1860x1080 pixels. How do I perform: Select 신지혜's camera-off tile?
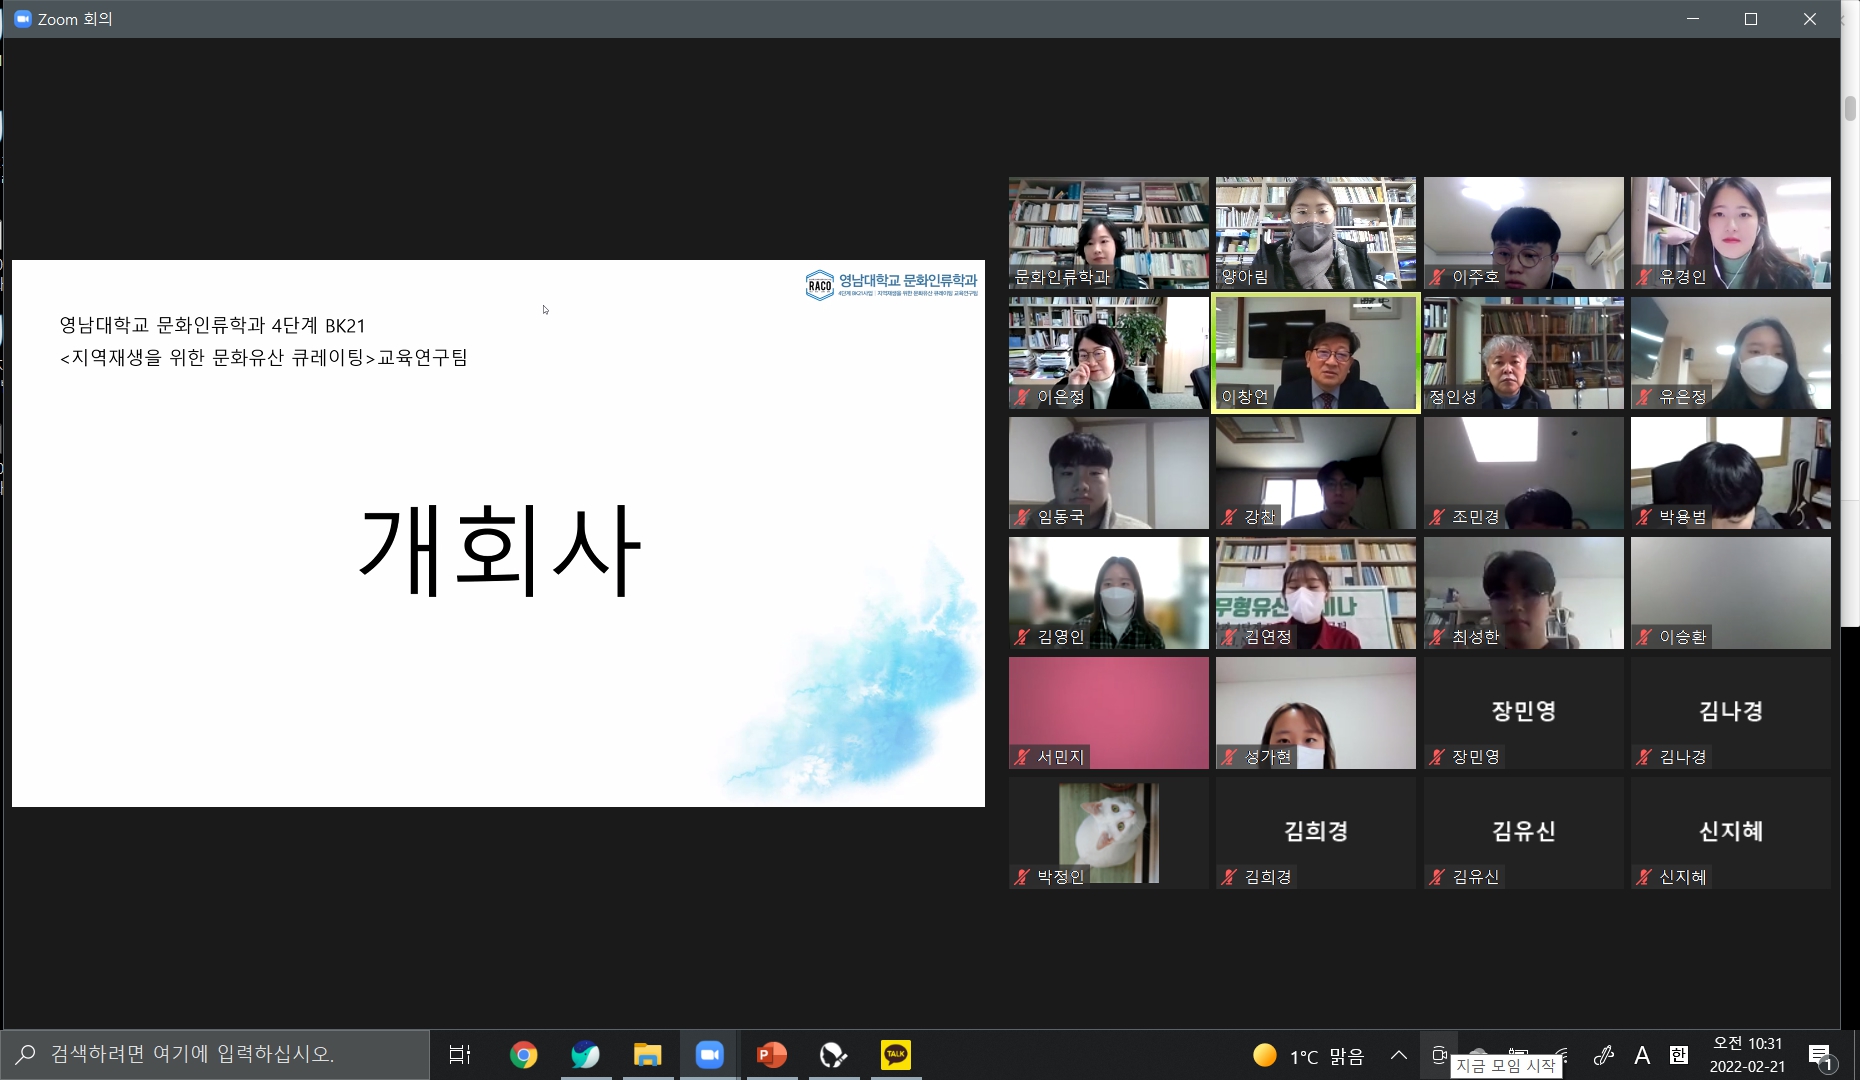click(x=1730, y=833)
